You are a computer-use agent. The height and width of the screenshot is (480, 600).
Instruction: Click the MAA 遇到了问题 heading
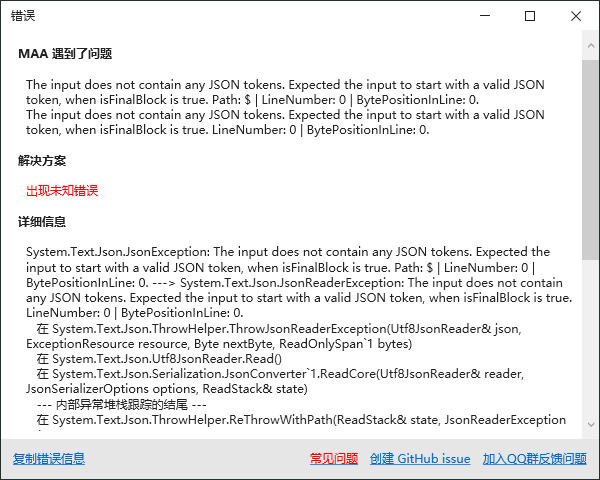click(x=65, y=54)
